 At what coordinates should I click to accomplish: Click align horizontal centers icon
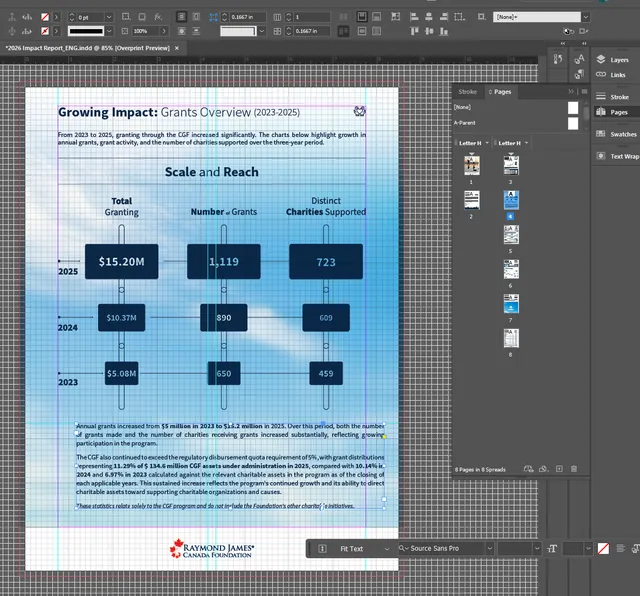click(429, 17)
